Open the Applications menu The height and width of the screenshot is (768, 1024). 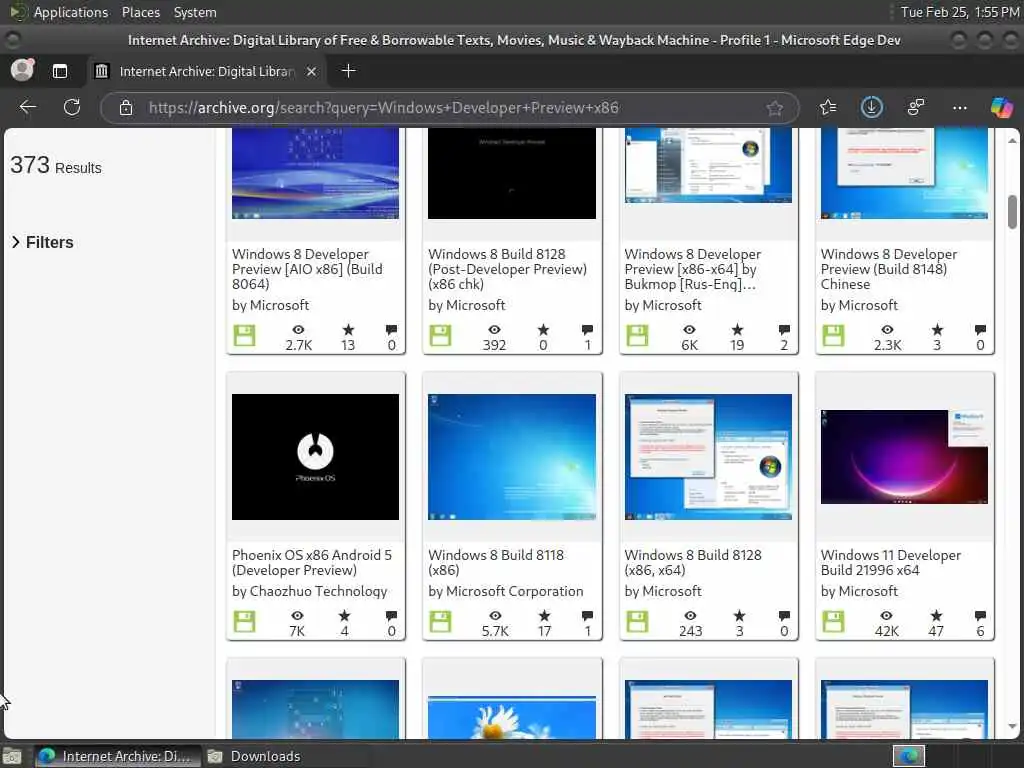tap(71, 12)
